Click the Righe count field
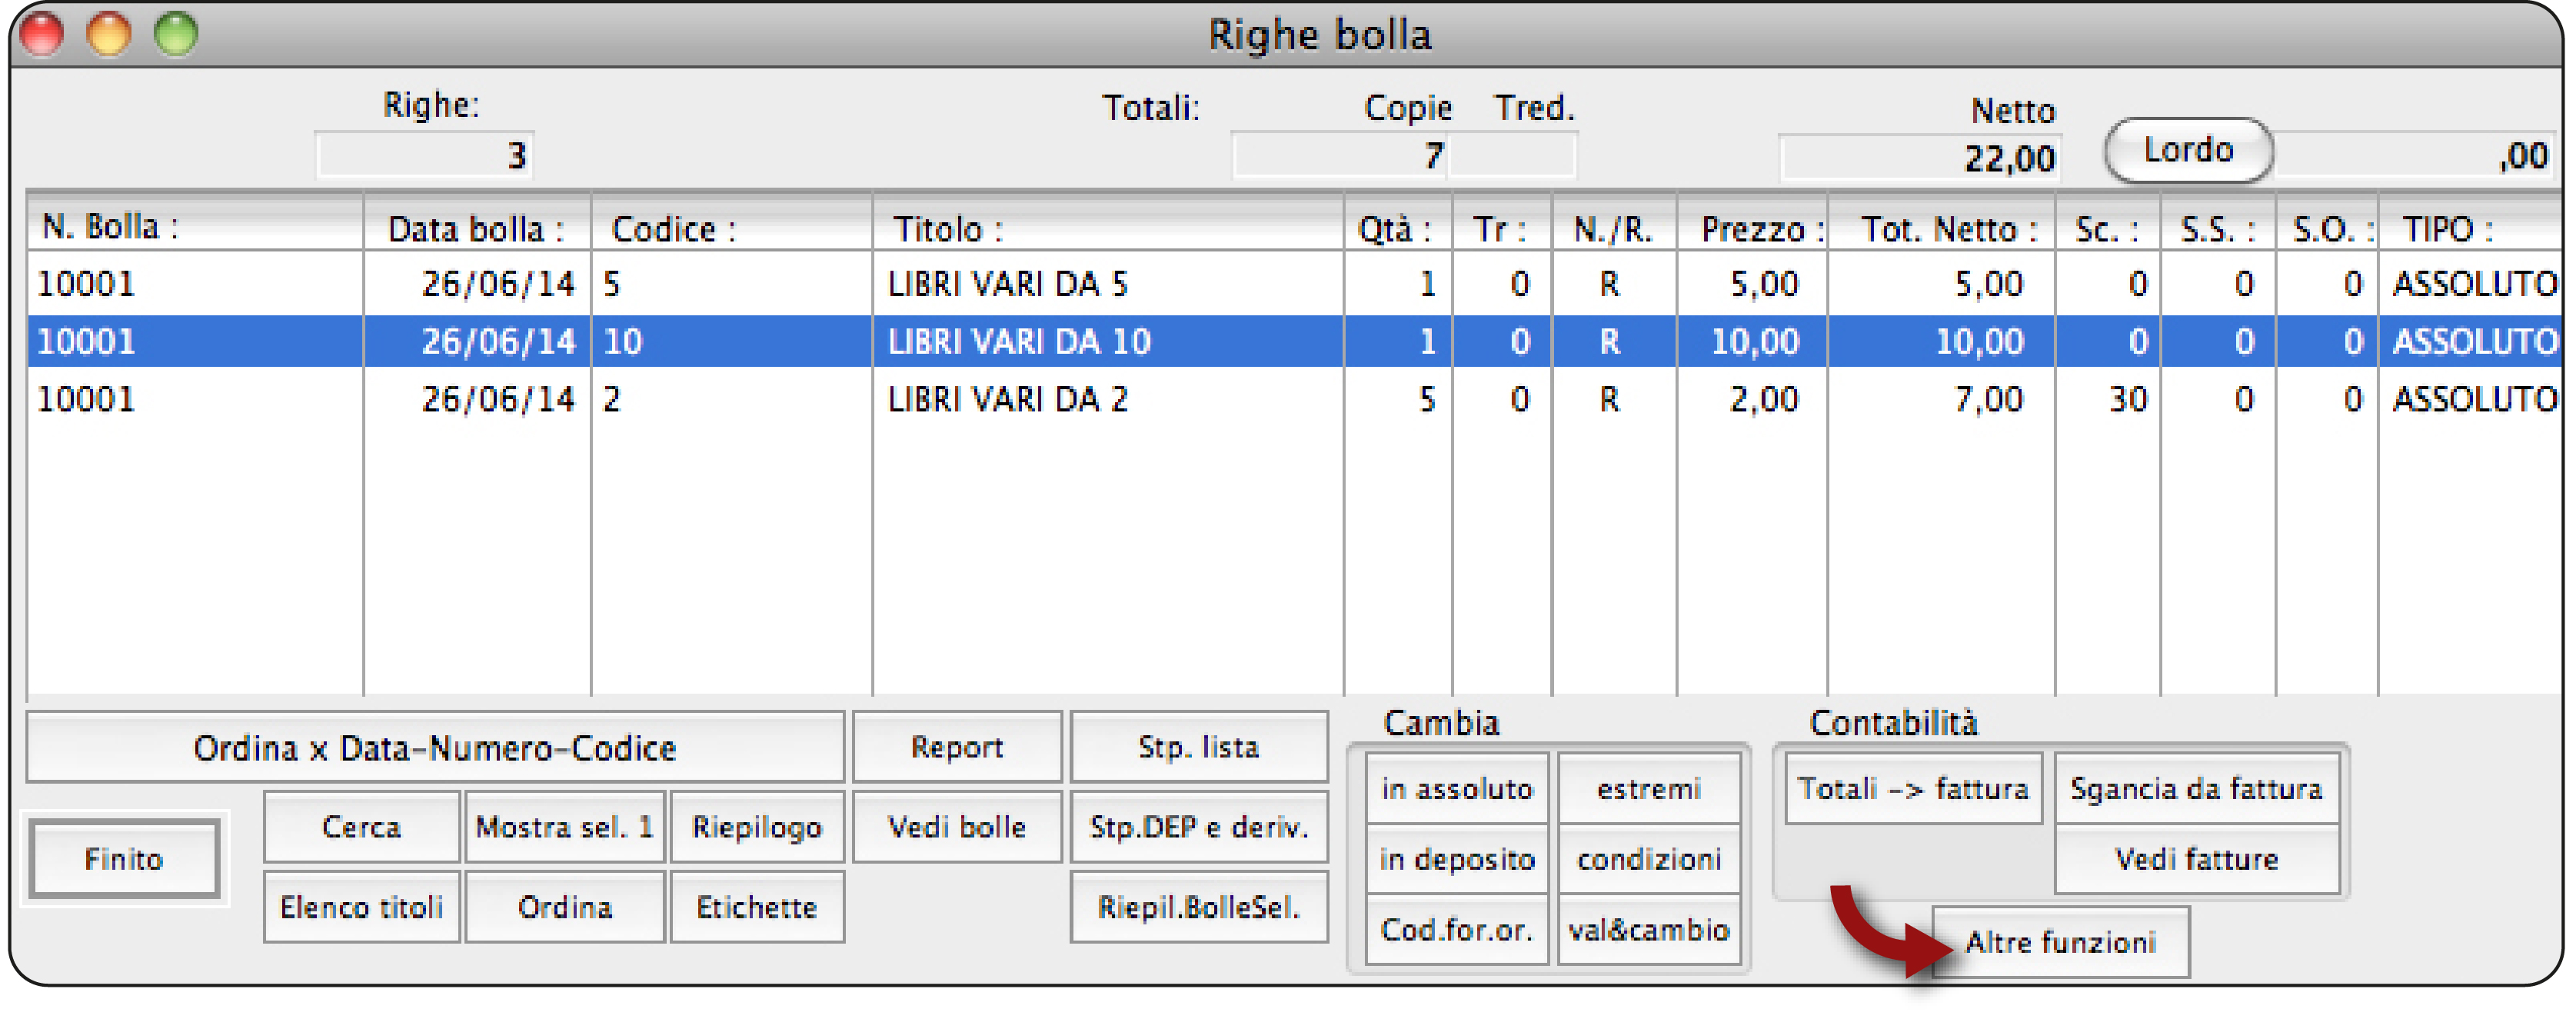The width and height of the screenshot is (2576, 1019). point(425,155)
